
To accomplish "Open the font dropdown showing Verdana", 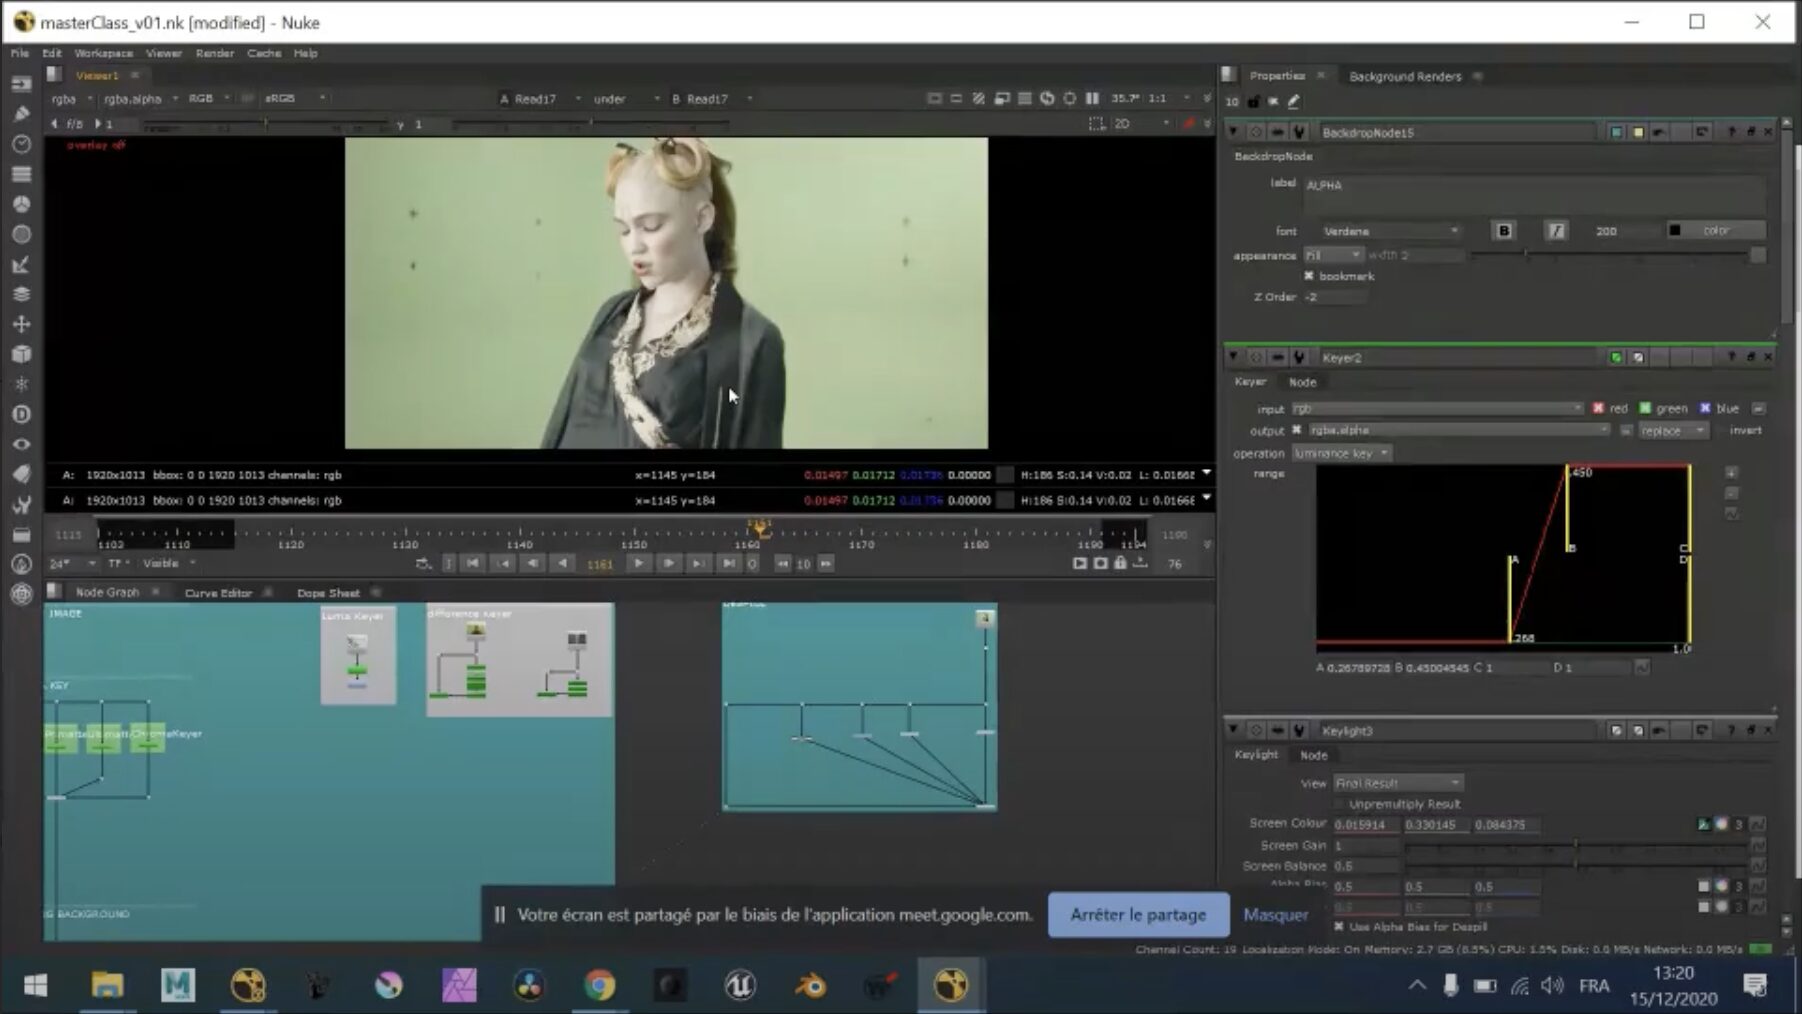I will tap(1390, 230).
